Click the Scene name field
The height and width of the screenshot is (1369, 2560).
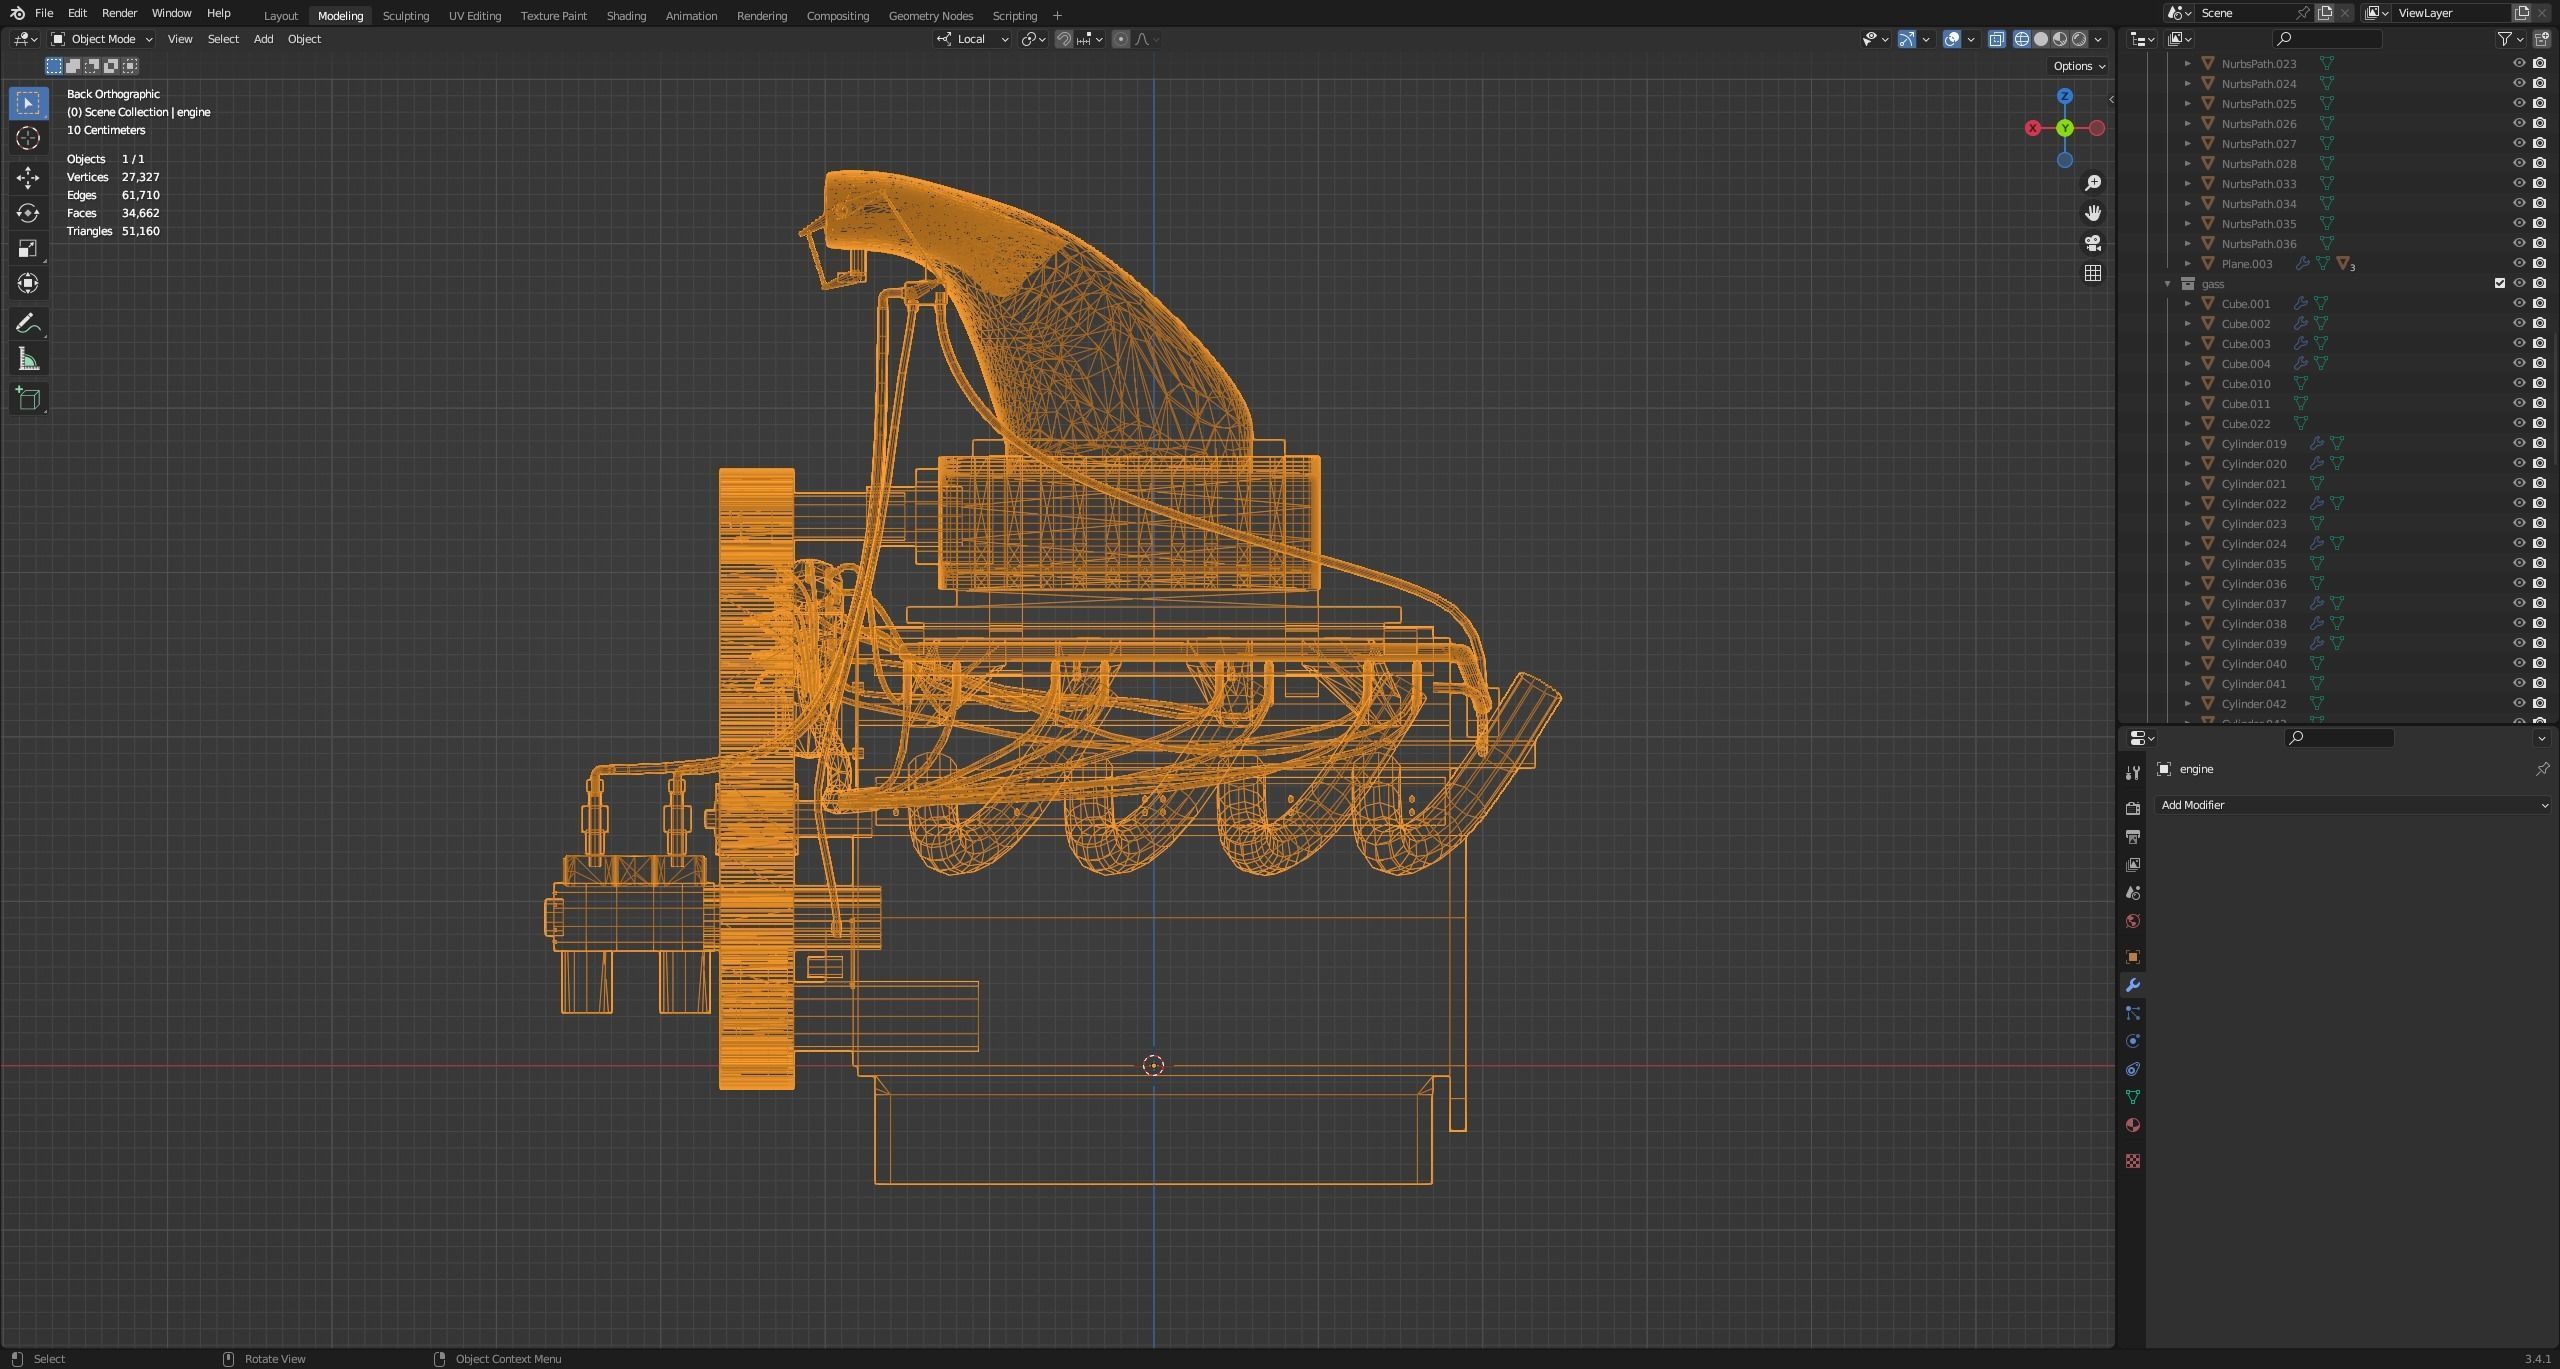pos(2245,13)
